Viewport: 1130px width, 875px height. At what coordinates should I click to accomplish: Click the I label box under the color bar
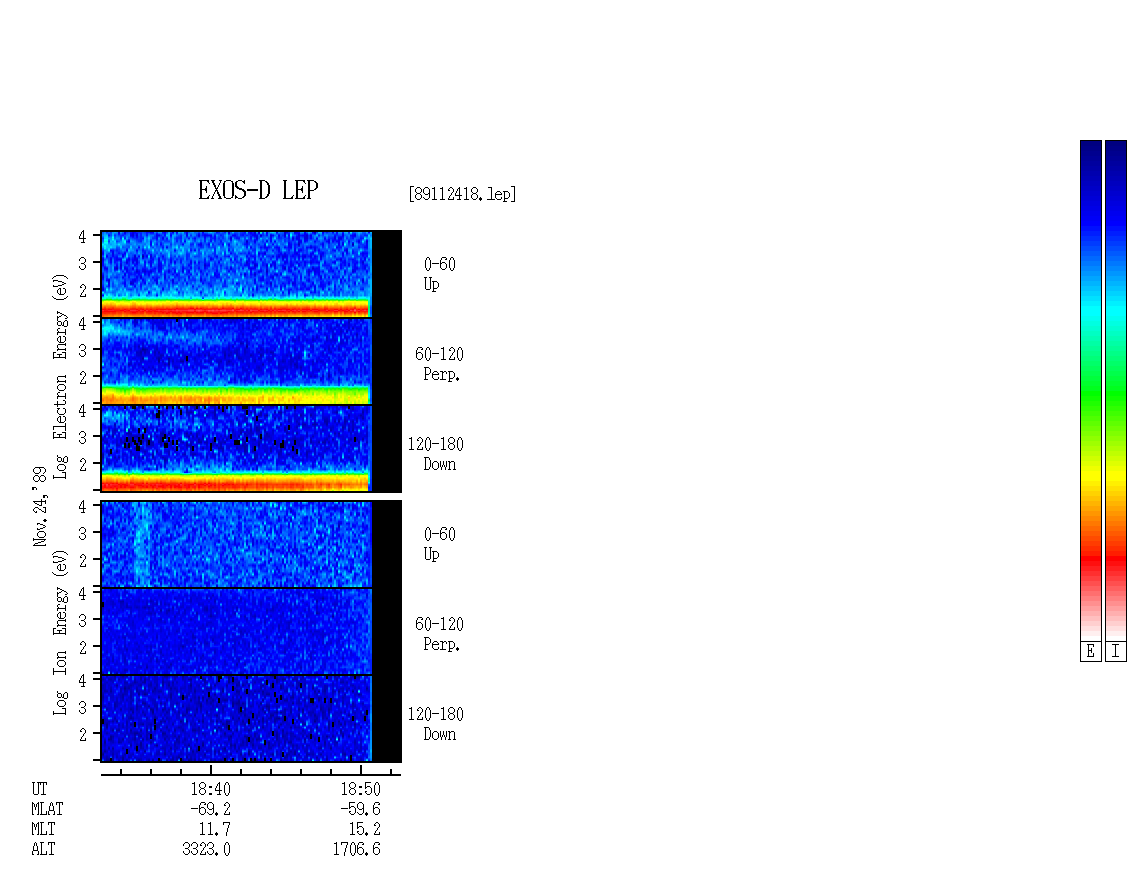[1116, 652]
